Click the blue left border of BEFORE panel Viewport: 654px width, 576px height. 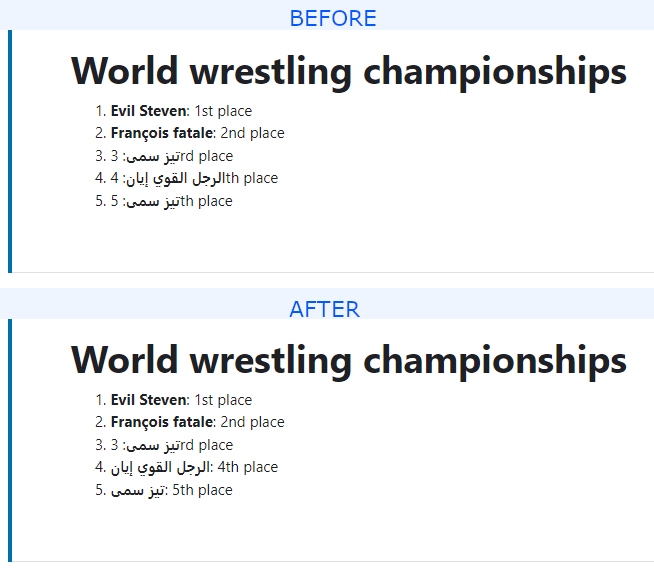[10, 151]
